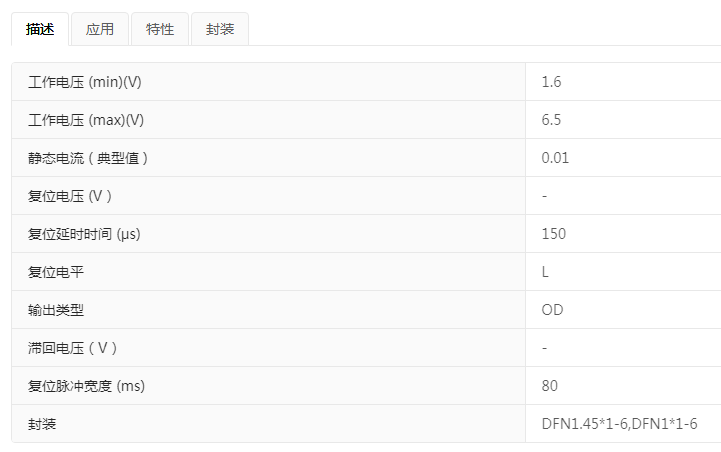Show the 封装 tab
This screenshot has width=721, height=452.
pyautogui.click(x=220, y=29)
